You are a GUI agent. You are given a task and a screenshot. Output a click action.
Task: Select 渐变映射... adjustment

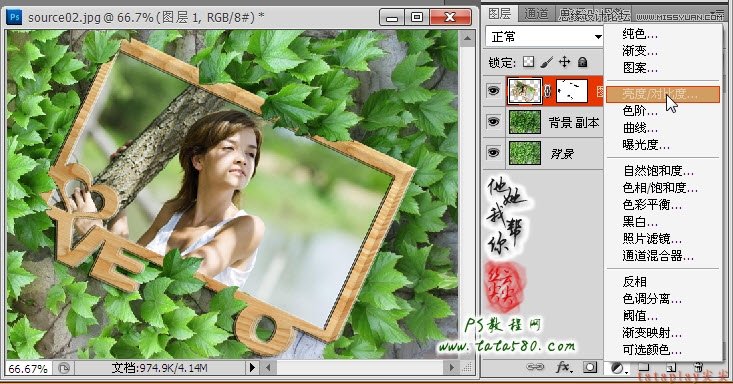652,333
